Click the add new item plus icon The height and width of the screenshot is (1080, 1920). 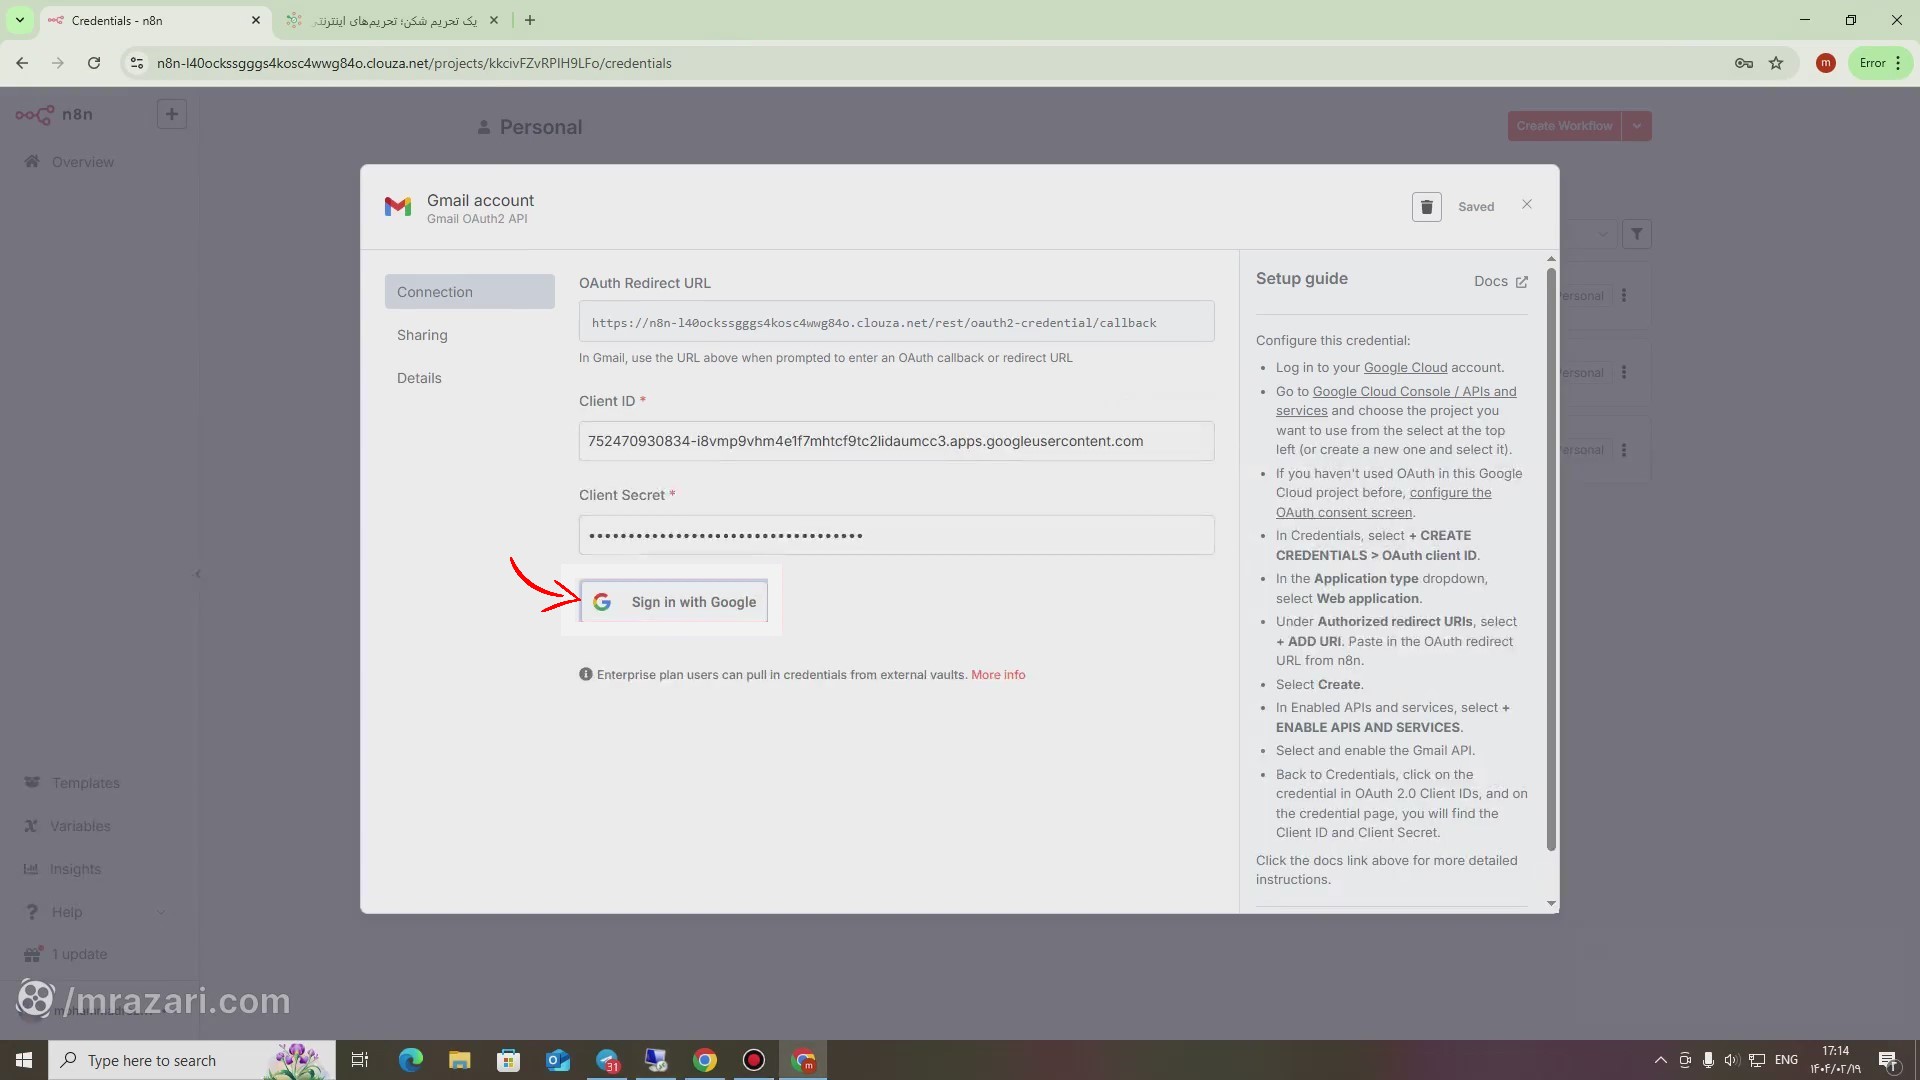point(171,114)
